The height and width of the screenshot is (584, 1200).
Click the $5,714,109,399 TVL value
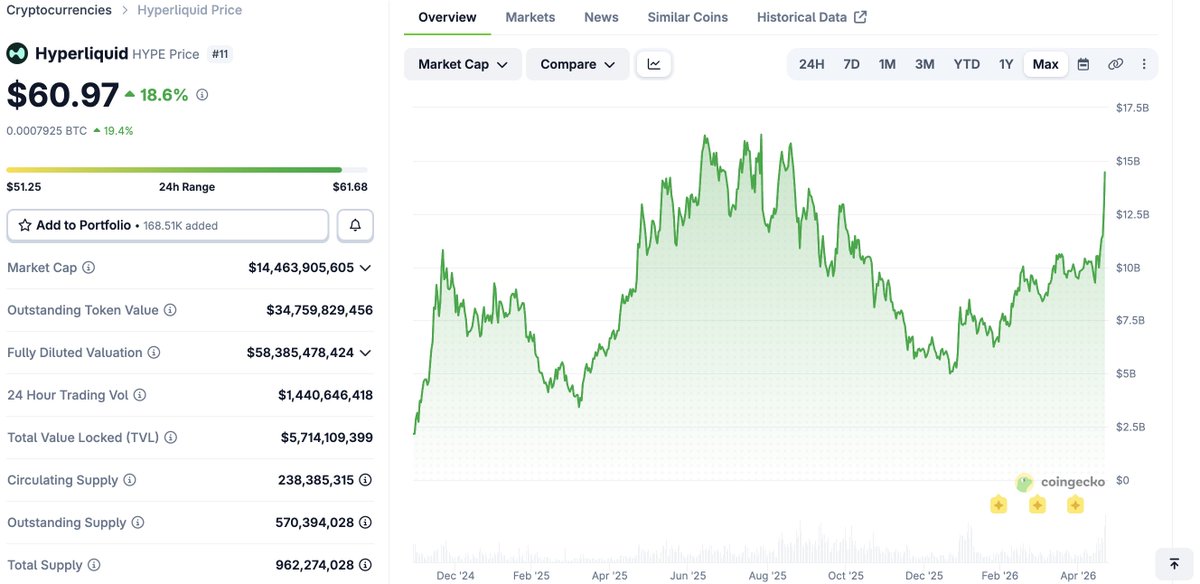[327, 438]
